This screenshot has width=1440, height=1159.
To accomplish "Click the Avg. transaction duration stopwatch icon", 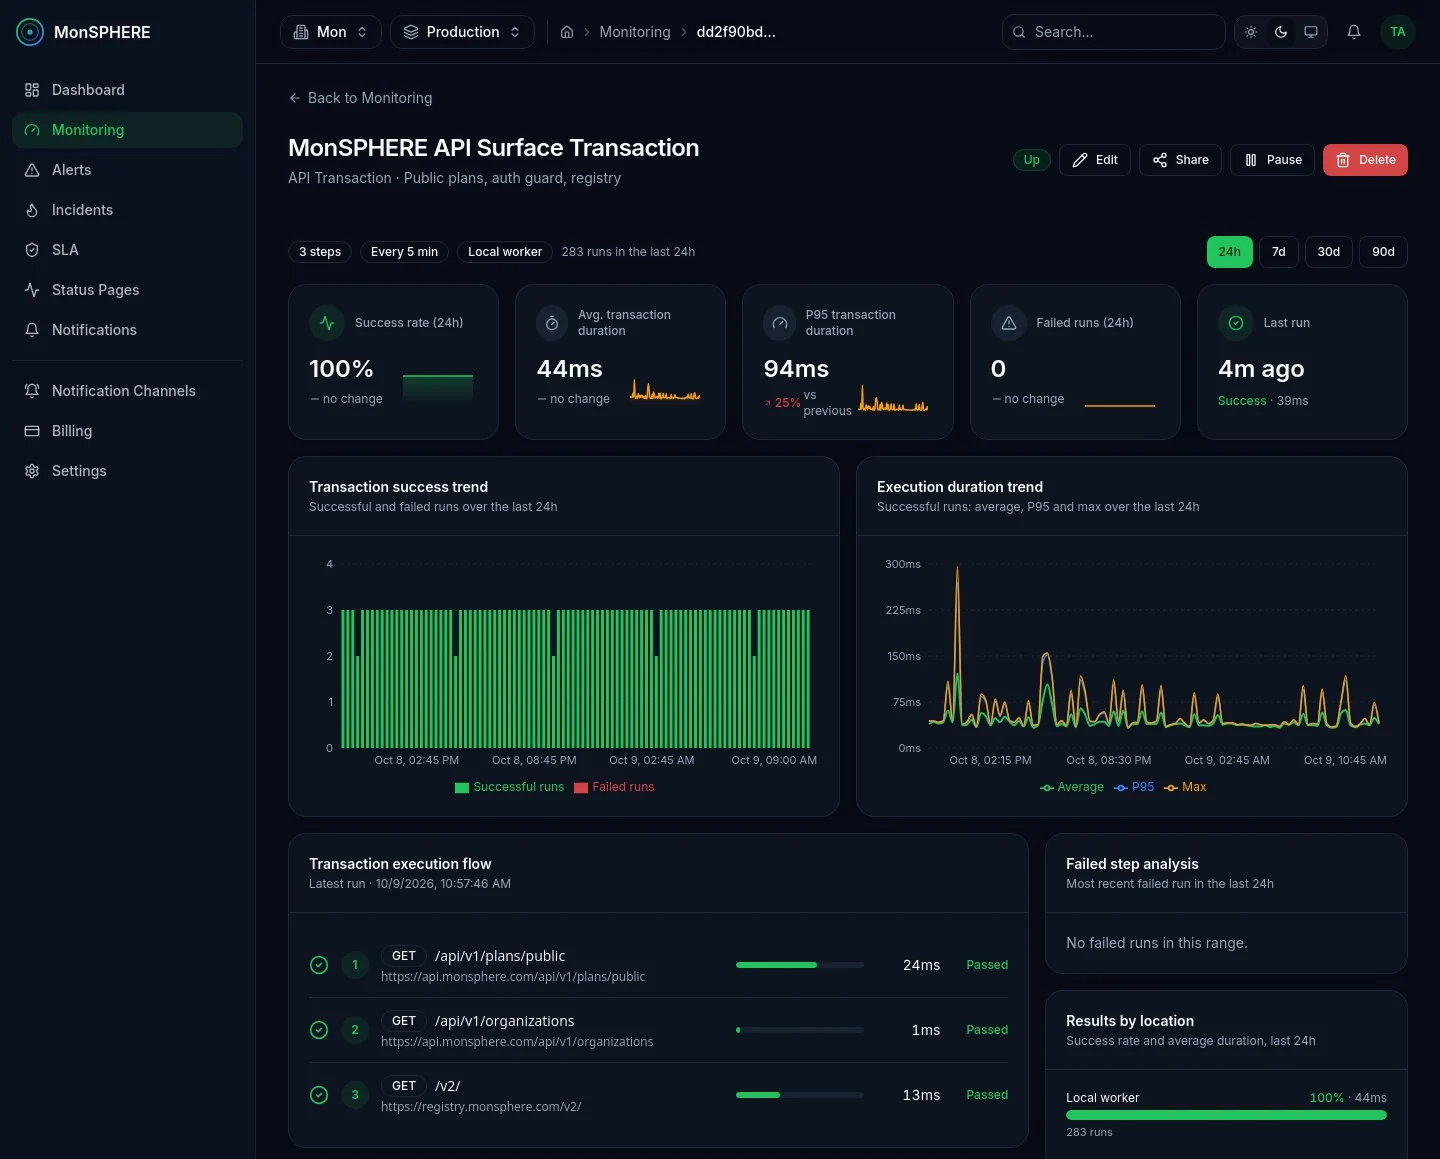I will (552, 323).
